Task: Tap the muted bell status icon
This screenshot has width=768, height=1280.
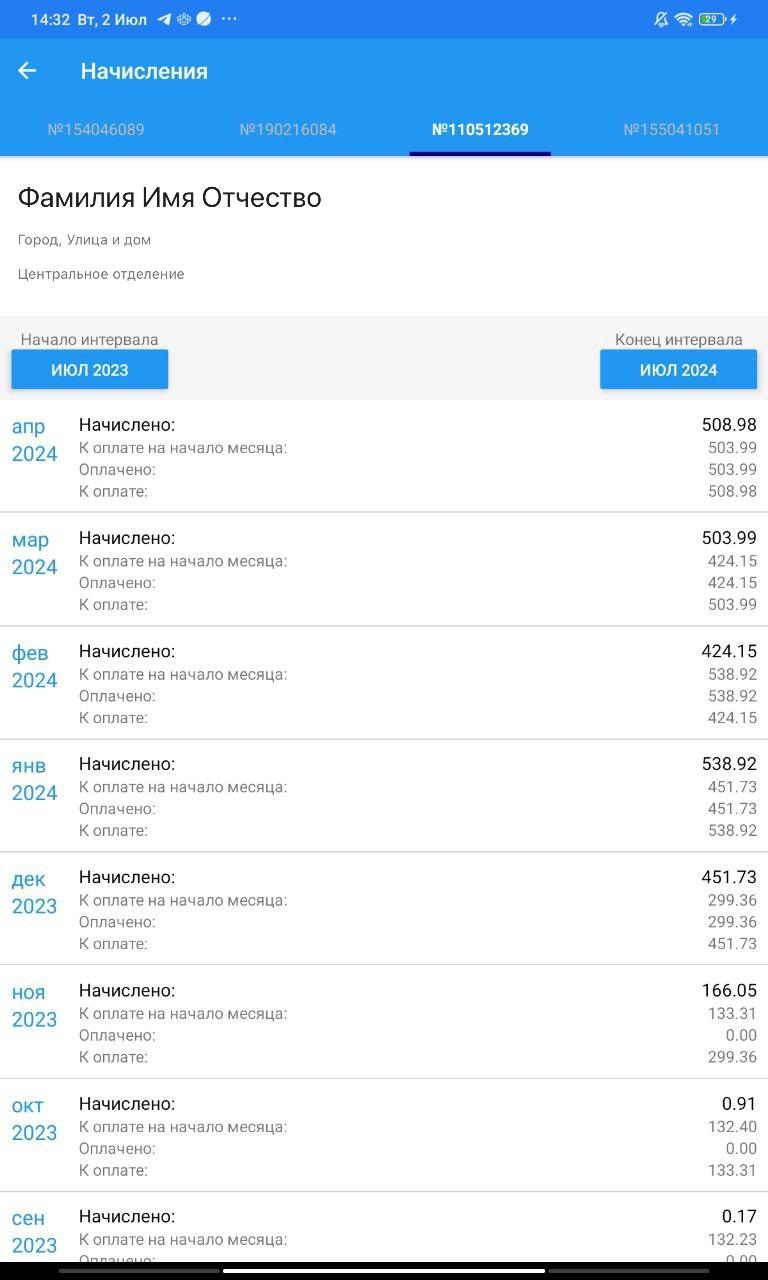Action: [661, 19]
